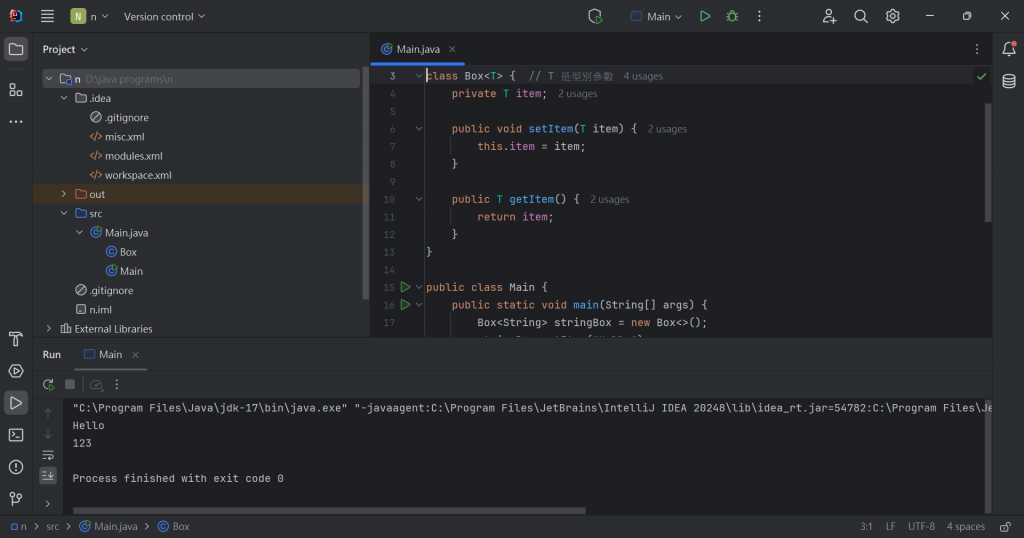Click the Run Main green play button
This screenshot has height=538, width=1024.
705,16
